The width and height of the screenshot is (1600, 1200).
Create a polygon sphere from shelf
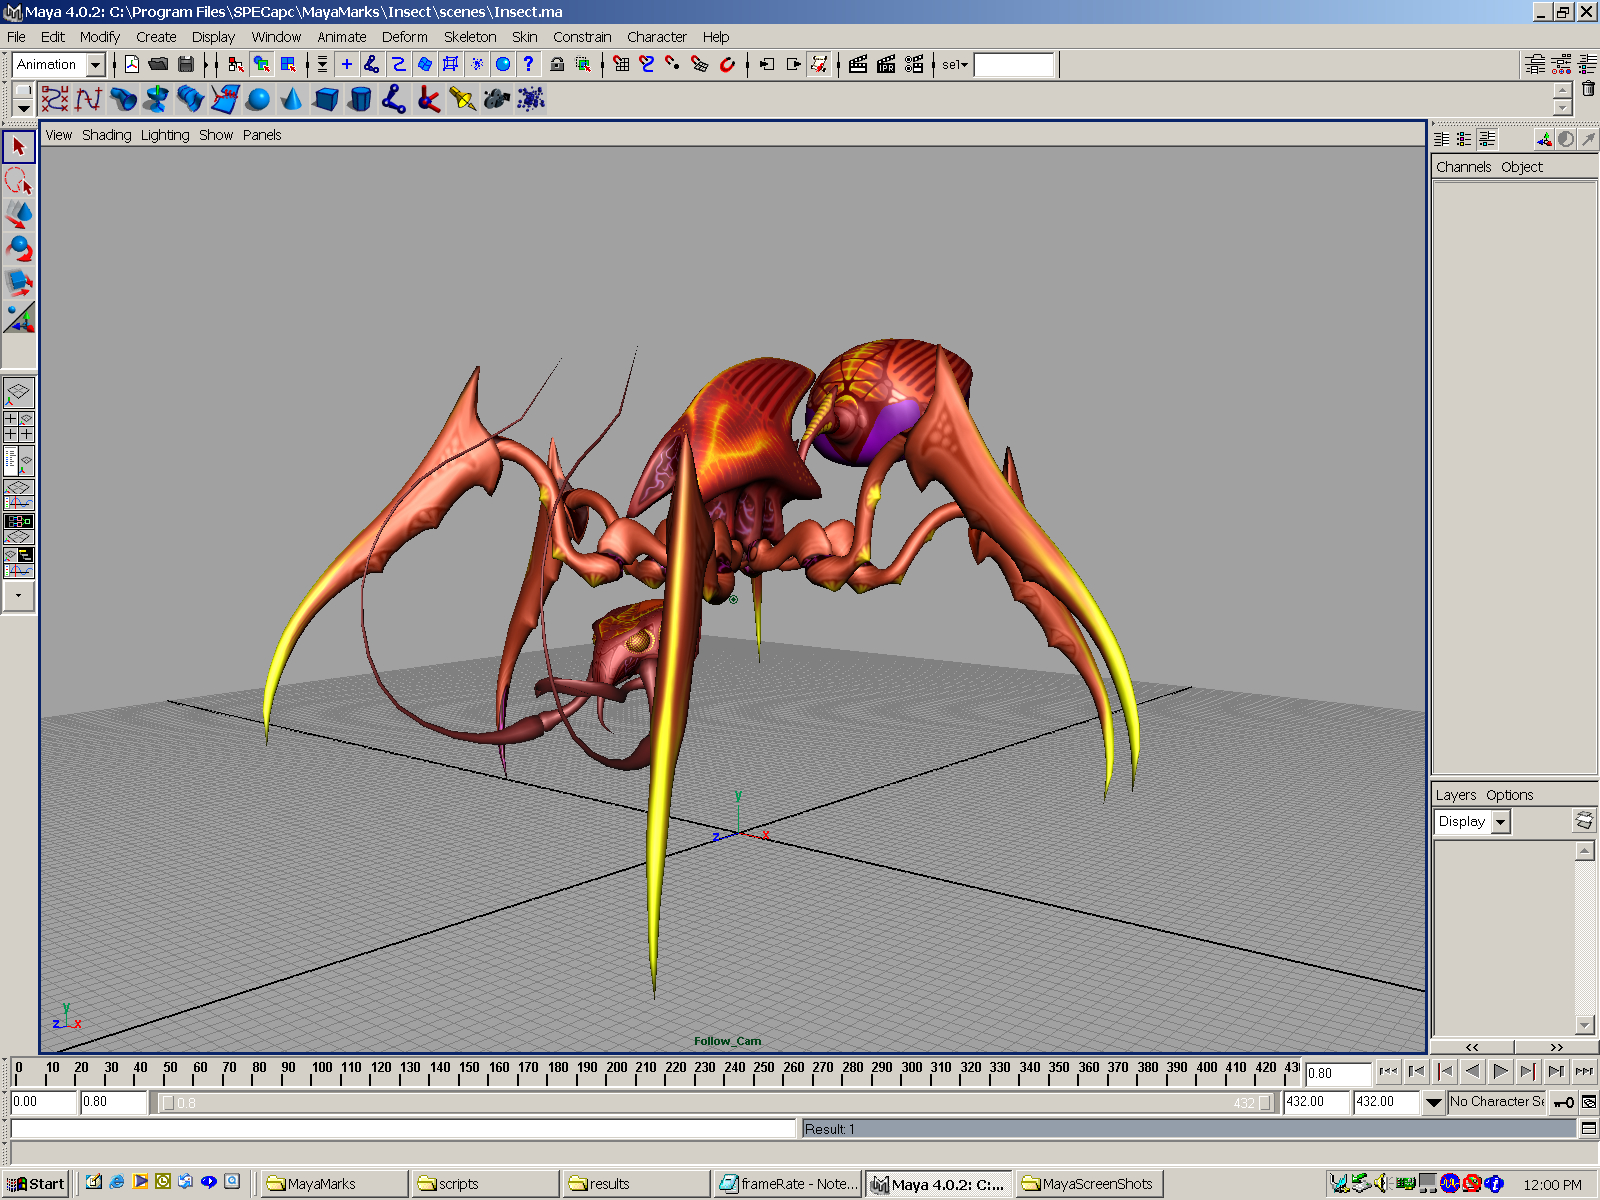pyautogui.click(x=258, y=99)
